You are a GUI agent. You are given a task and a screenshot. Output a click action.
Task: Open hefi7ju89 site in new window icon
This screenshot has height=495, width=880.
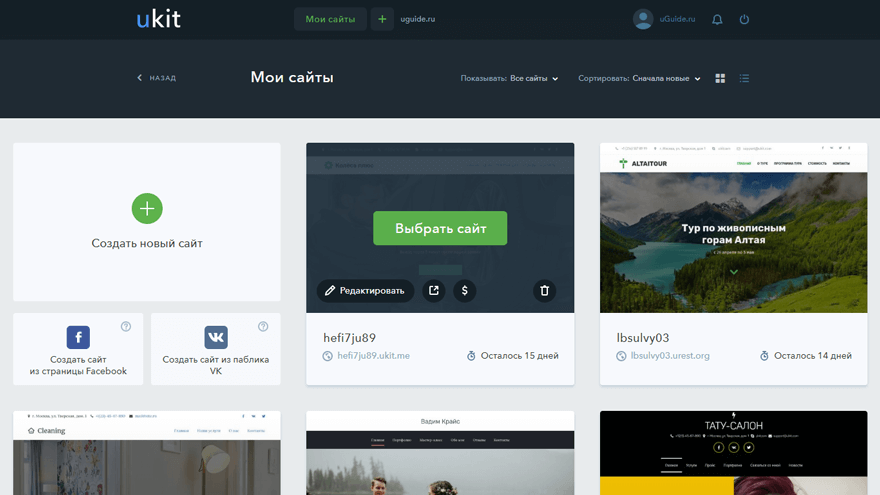434,291
